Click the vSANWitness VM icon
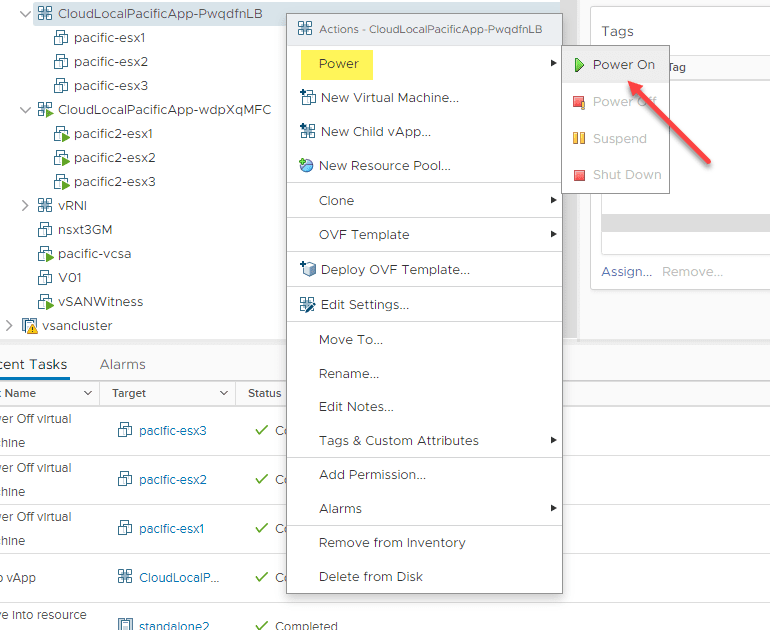The image size is (770, 630). pos(44,302)
